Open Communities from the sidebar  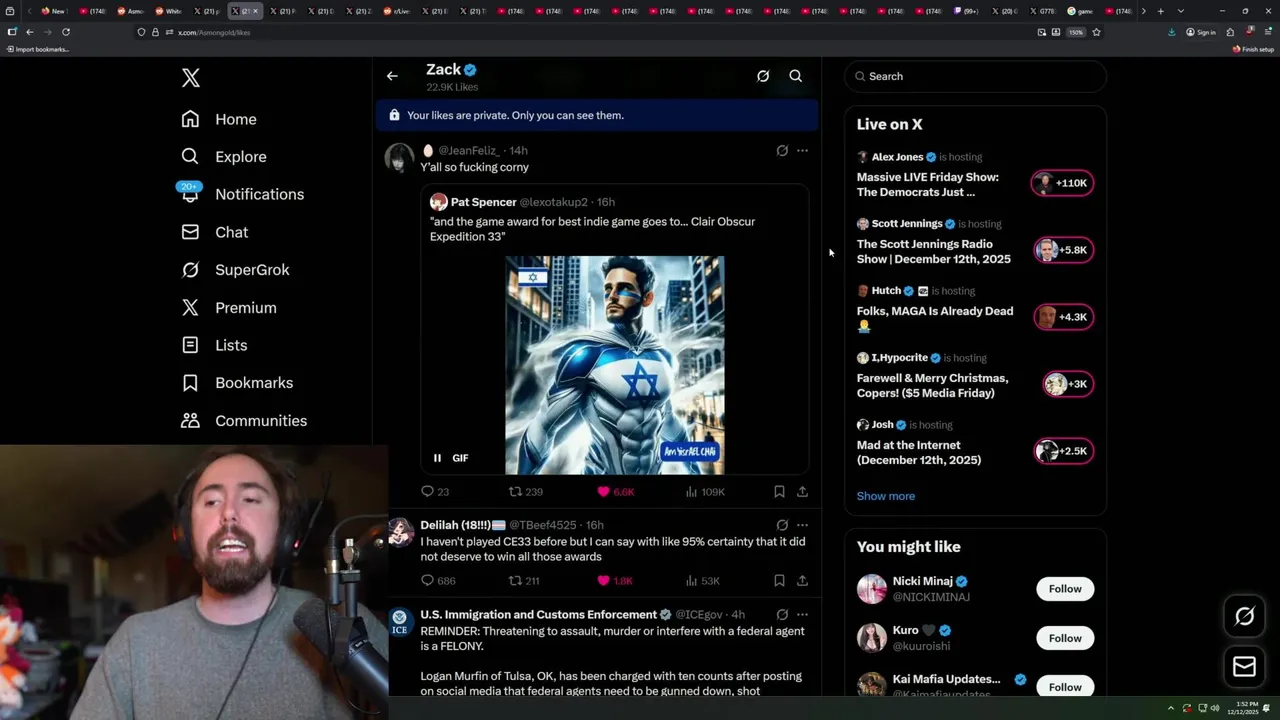[244, 421]
